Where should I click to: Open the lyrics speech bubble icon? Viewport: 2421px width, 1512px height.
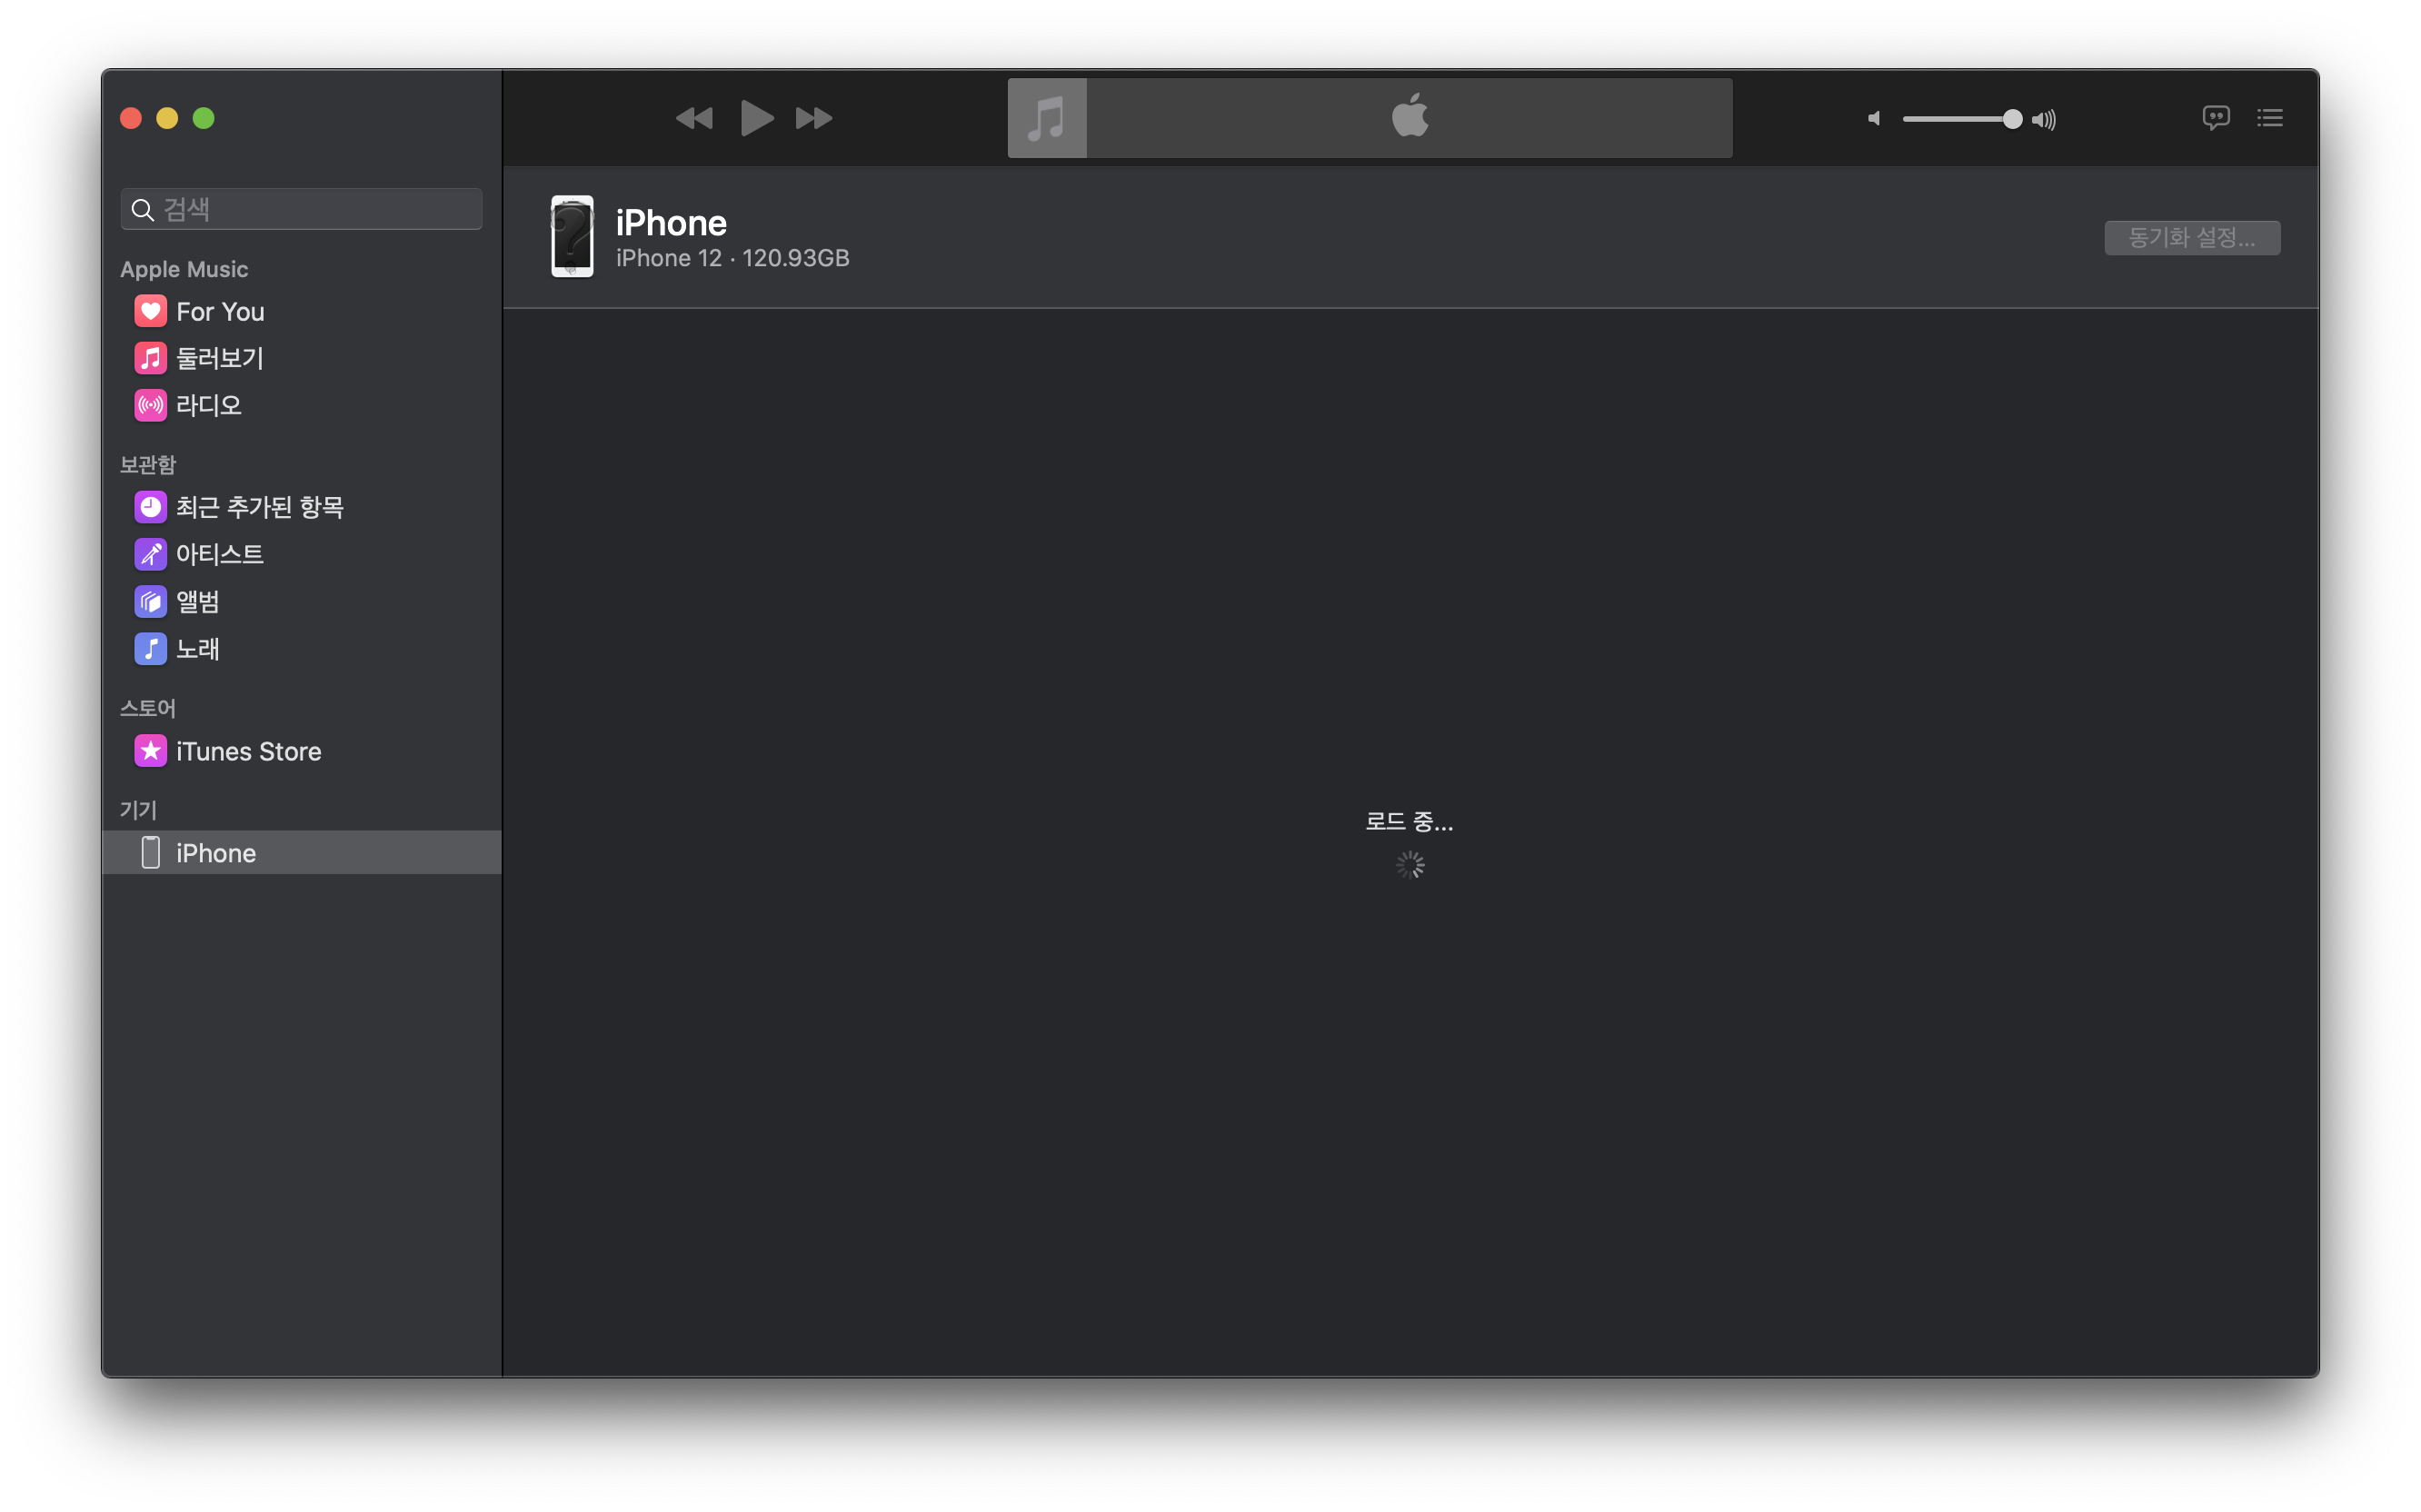pos(2215,118)
